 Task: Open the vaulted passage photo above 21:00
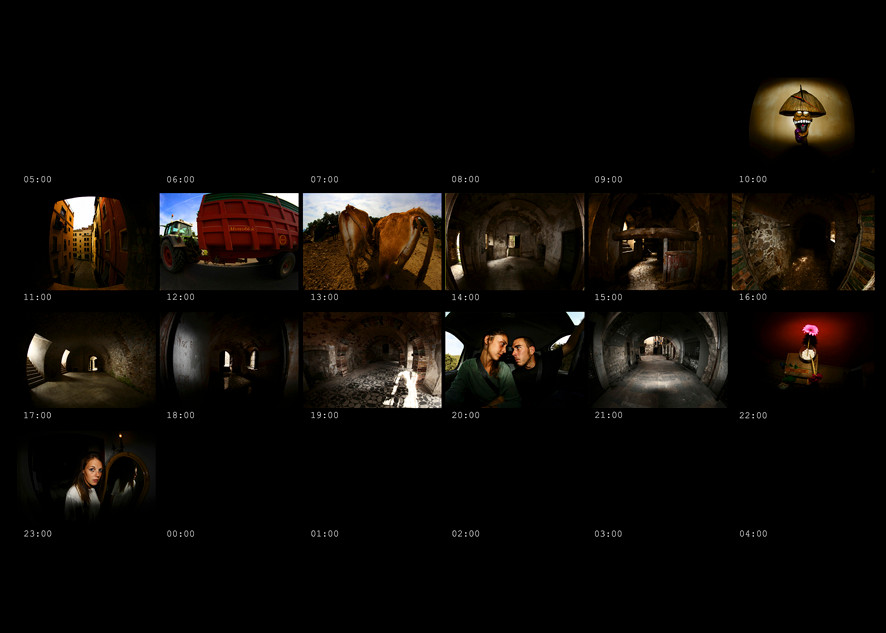pos(659,360)
